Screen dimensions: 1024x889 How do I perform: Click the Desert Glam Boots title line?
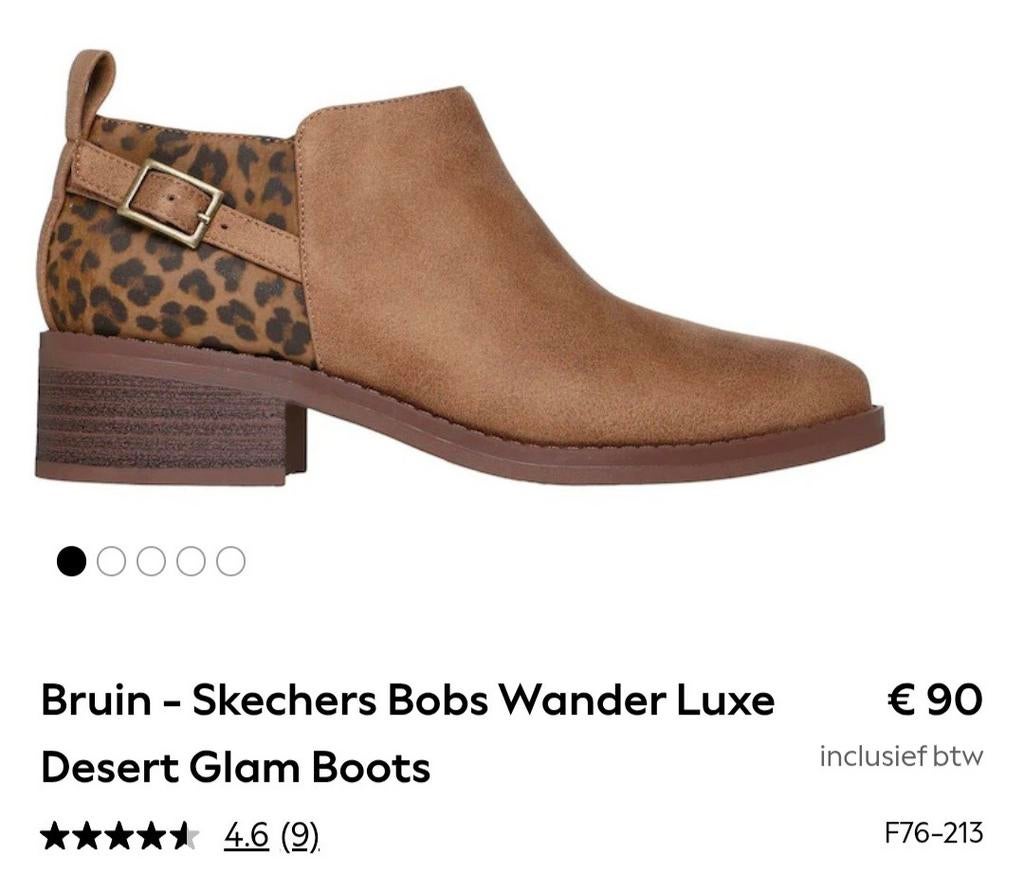point(235,768)
